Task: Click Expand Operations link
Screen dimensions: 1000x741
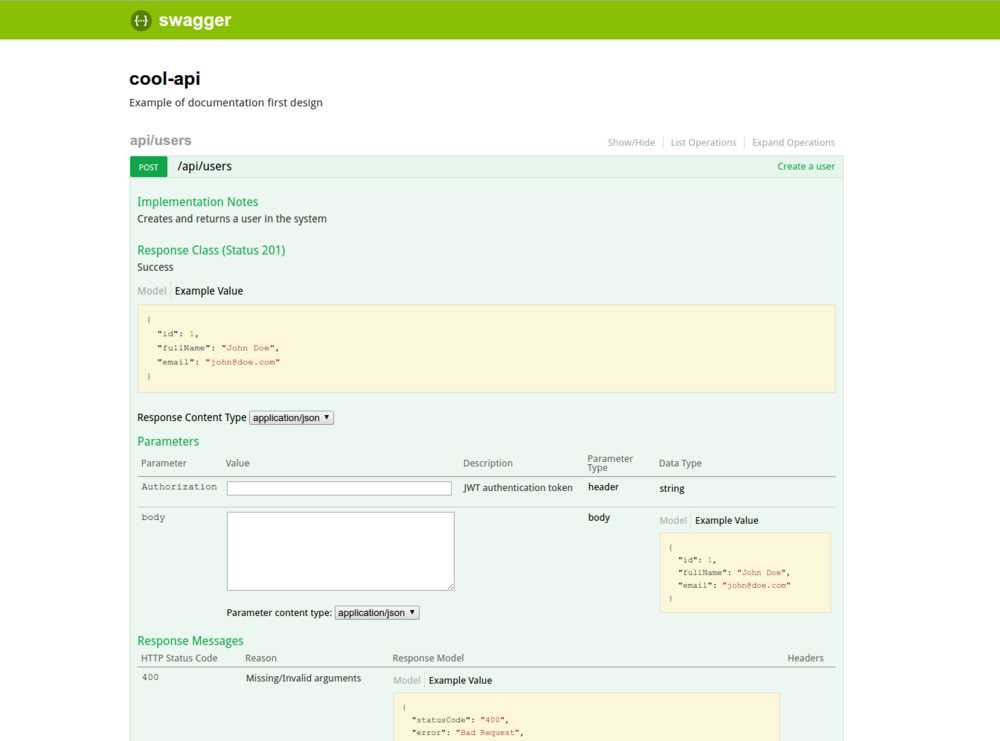Action: point(793,142)
